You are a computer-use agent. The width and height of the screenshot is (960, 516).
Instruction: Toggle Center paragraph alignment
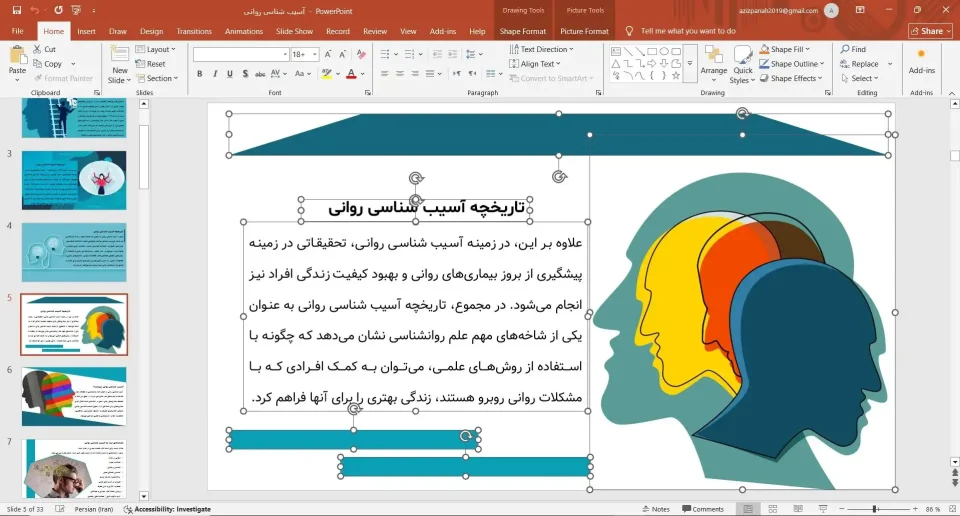pyautogui.click(x=400, y=73)
